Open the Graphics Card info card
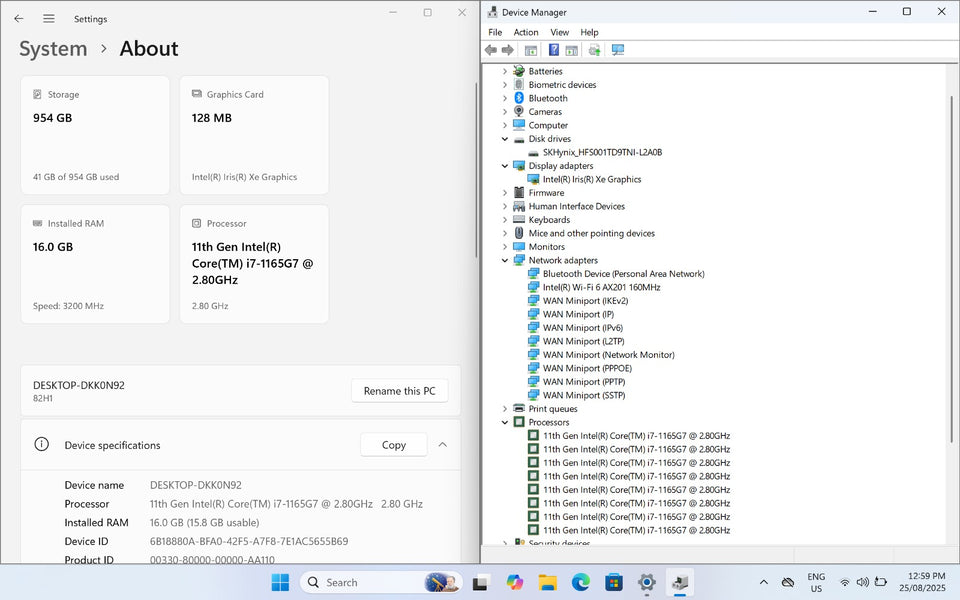 click(x=254, y=135)
